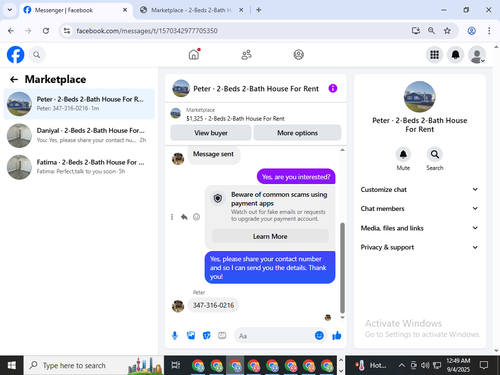Close the Marketplace browser tab
The image size is (500, 375).
(x=241, y=10)
